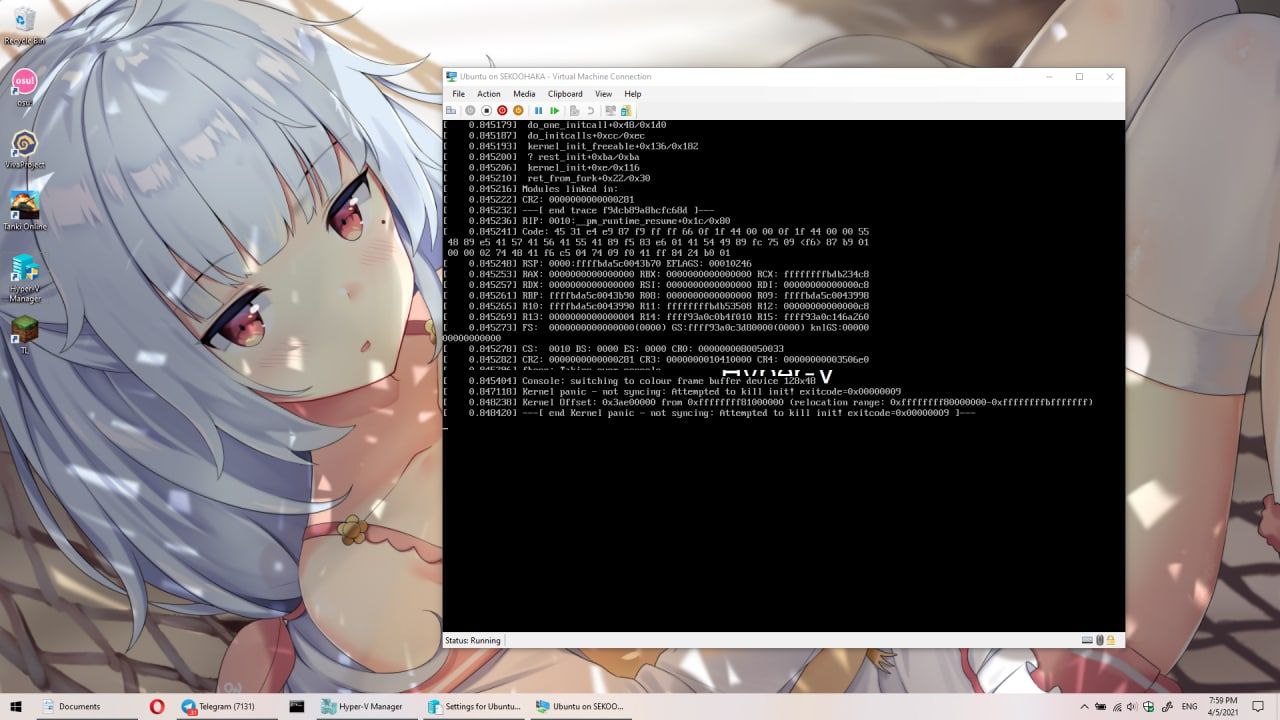Open Opera browser from taskbar
The width and height of the screenshot is (1280, 720).
pyautogui.click(x=157, y=706)
